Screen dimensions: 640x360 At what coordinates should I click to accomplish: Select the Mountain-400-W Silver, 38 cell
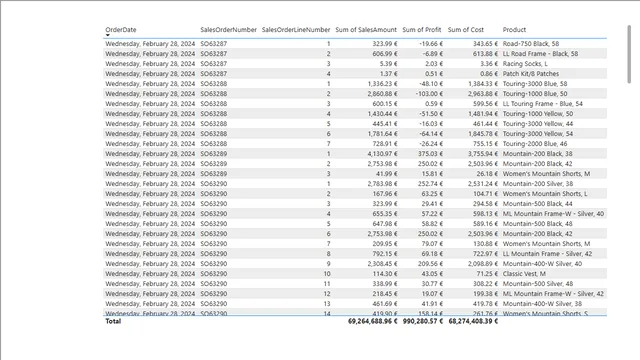[542, 304]
